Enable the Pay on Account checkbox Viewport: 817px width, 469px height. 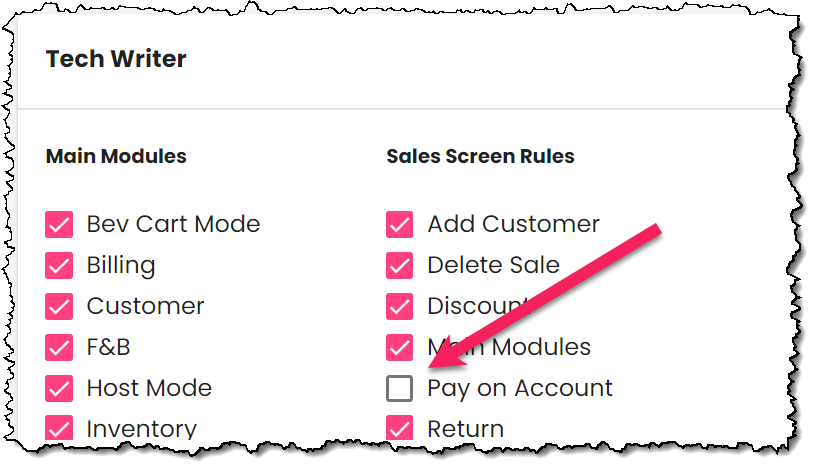400,388
